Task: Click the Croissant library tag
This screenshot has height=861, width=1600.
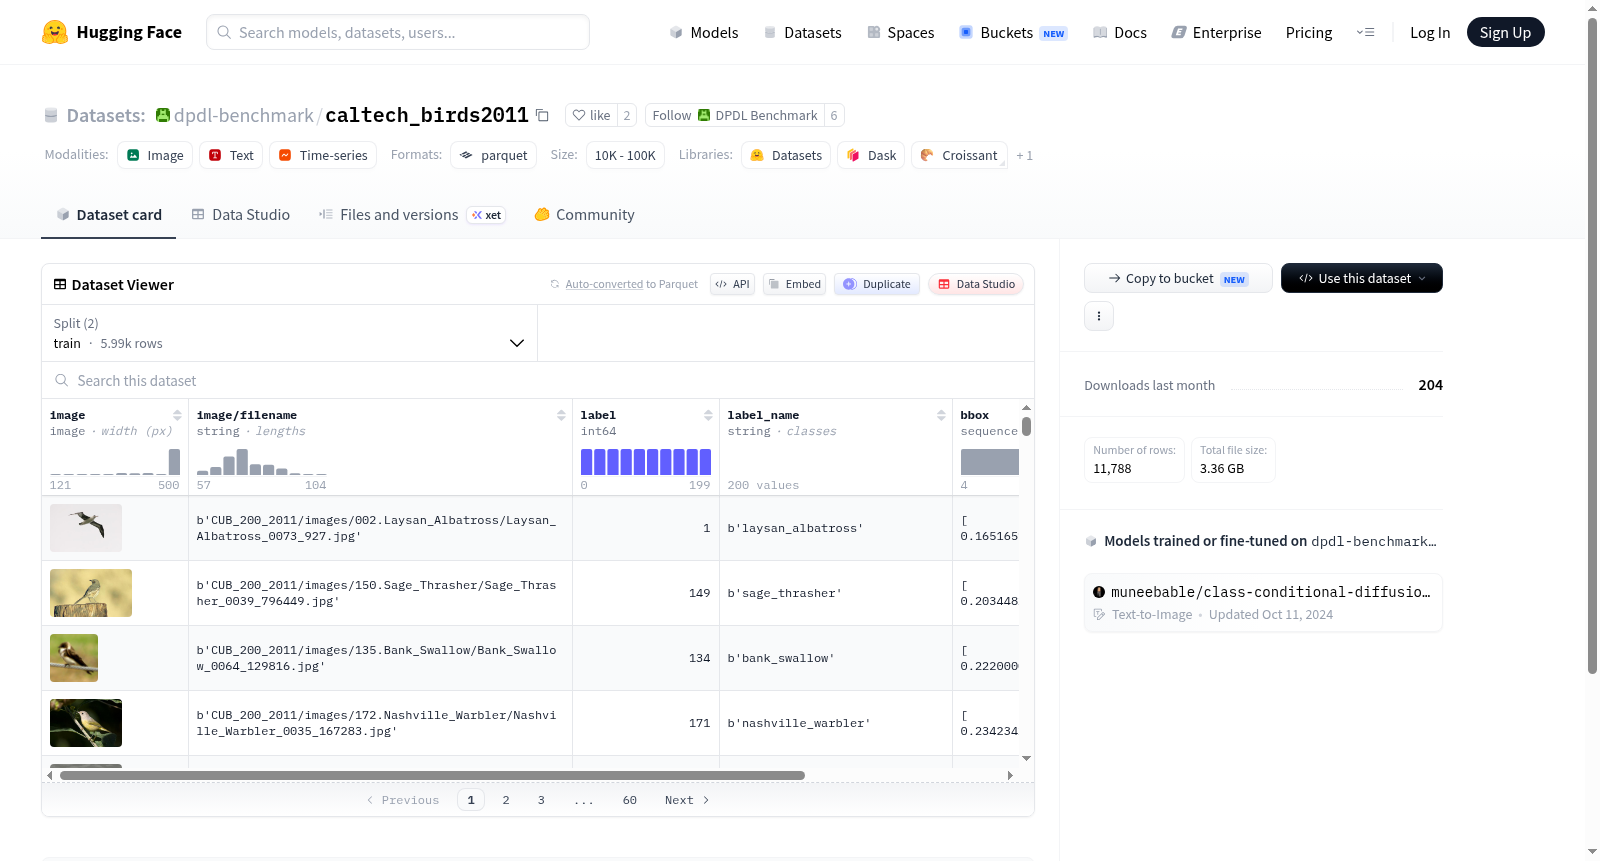Action: pos(959,155)
